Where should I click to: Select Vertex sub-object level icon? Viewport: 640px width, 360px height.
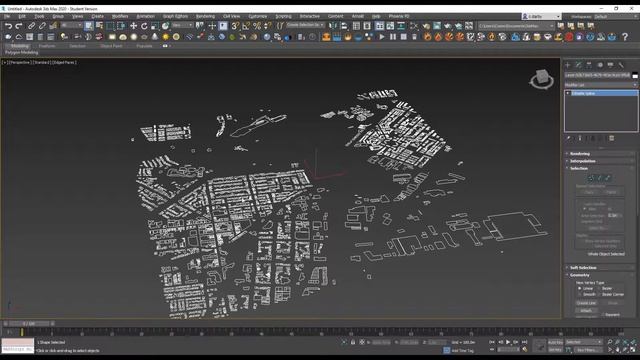click(591, 178)
